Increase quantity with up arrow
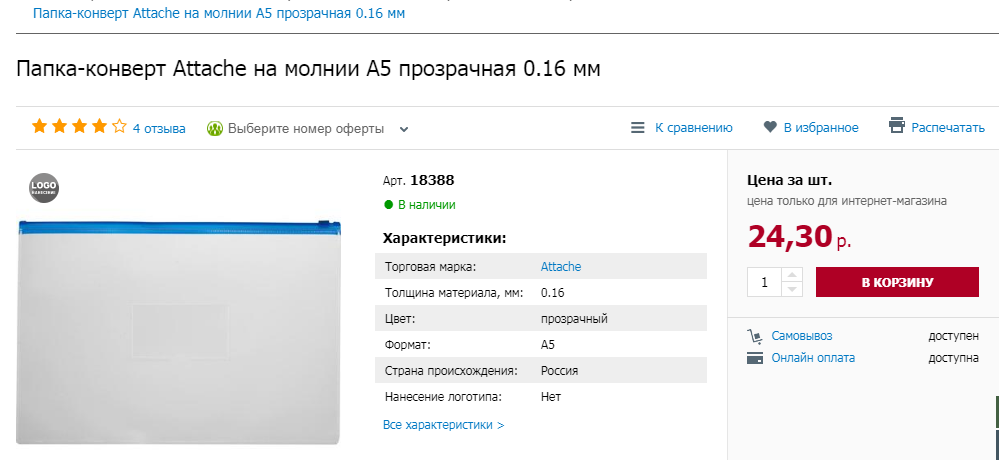Image resolution: width=999 pixels, height=460 pixels. click(792, 275)
